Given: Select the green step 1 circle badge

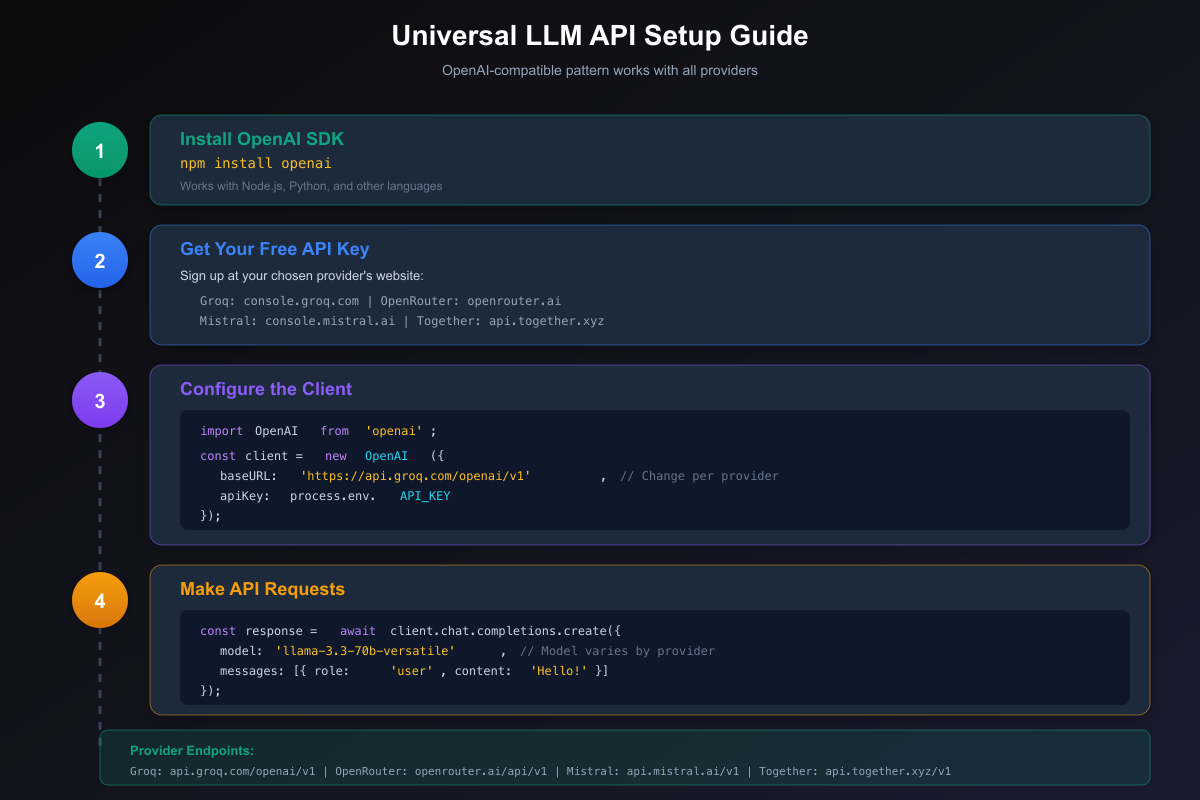Looking at the screenshot, I should tap(99, 149).
